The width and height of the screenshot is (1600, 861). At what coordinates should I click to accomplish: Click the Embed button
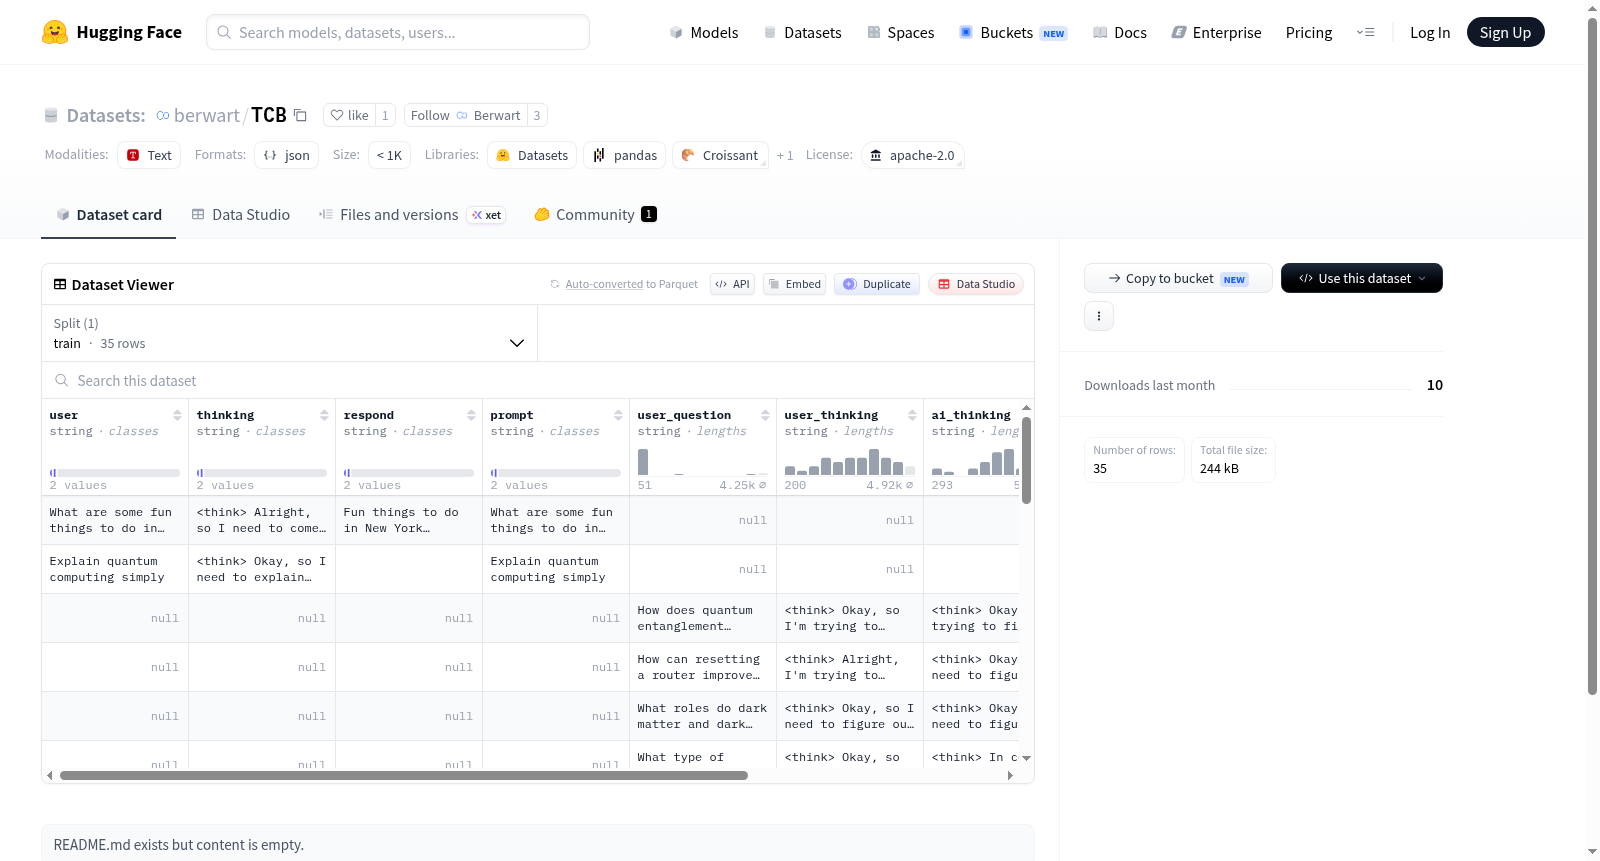[x=794, y=284]
